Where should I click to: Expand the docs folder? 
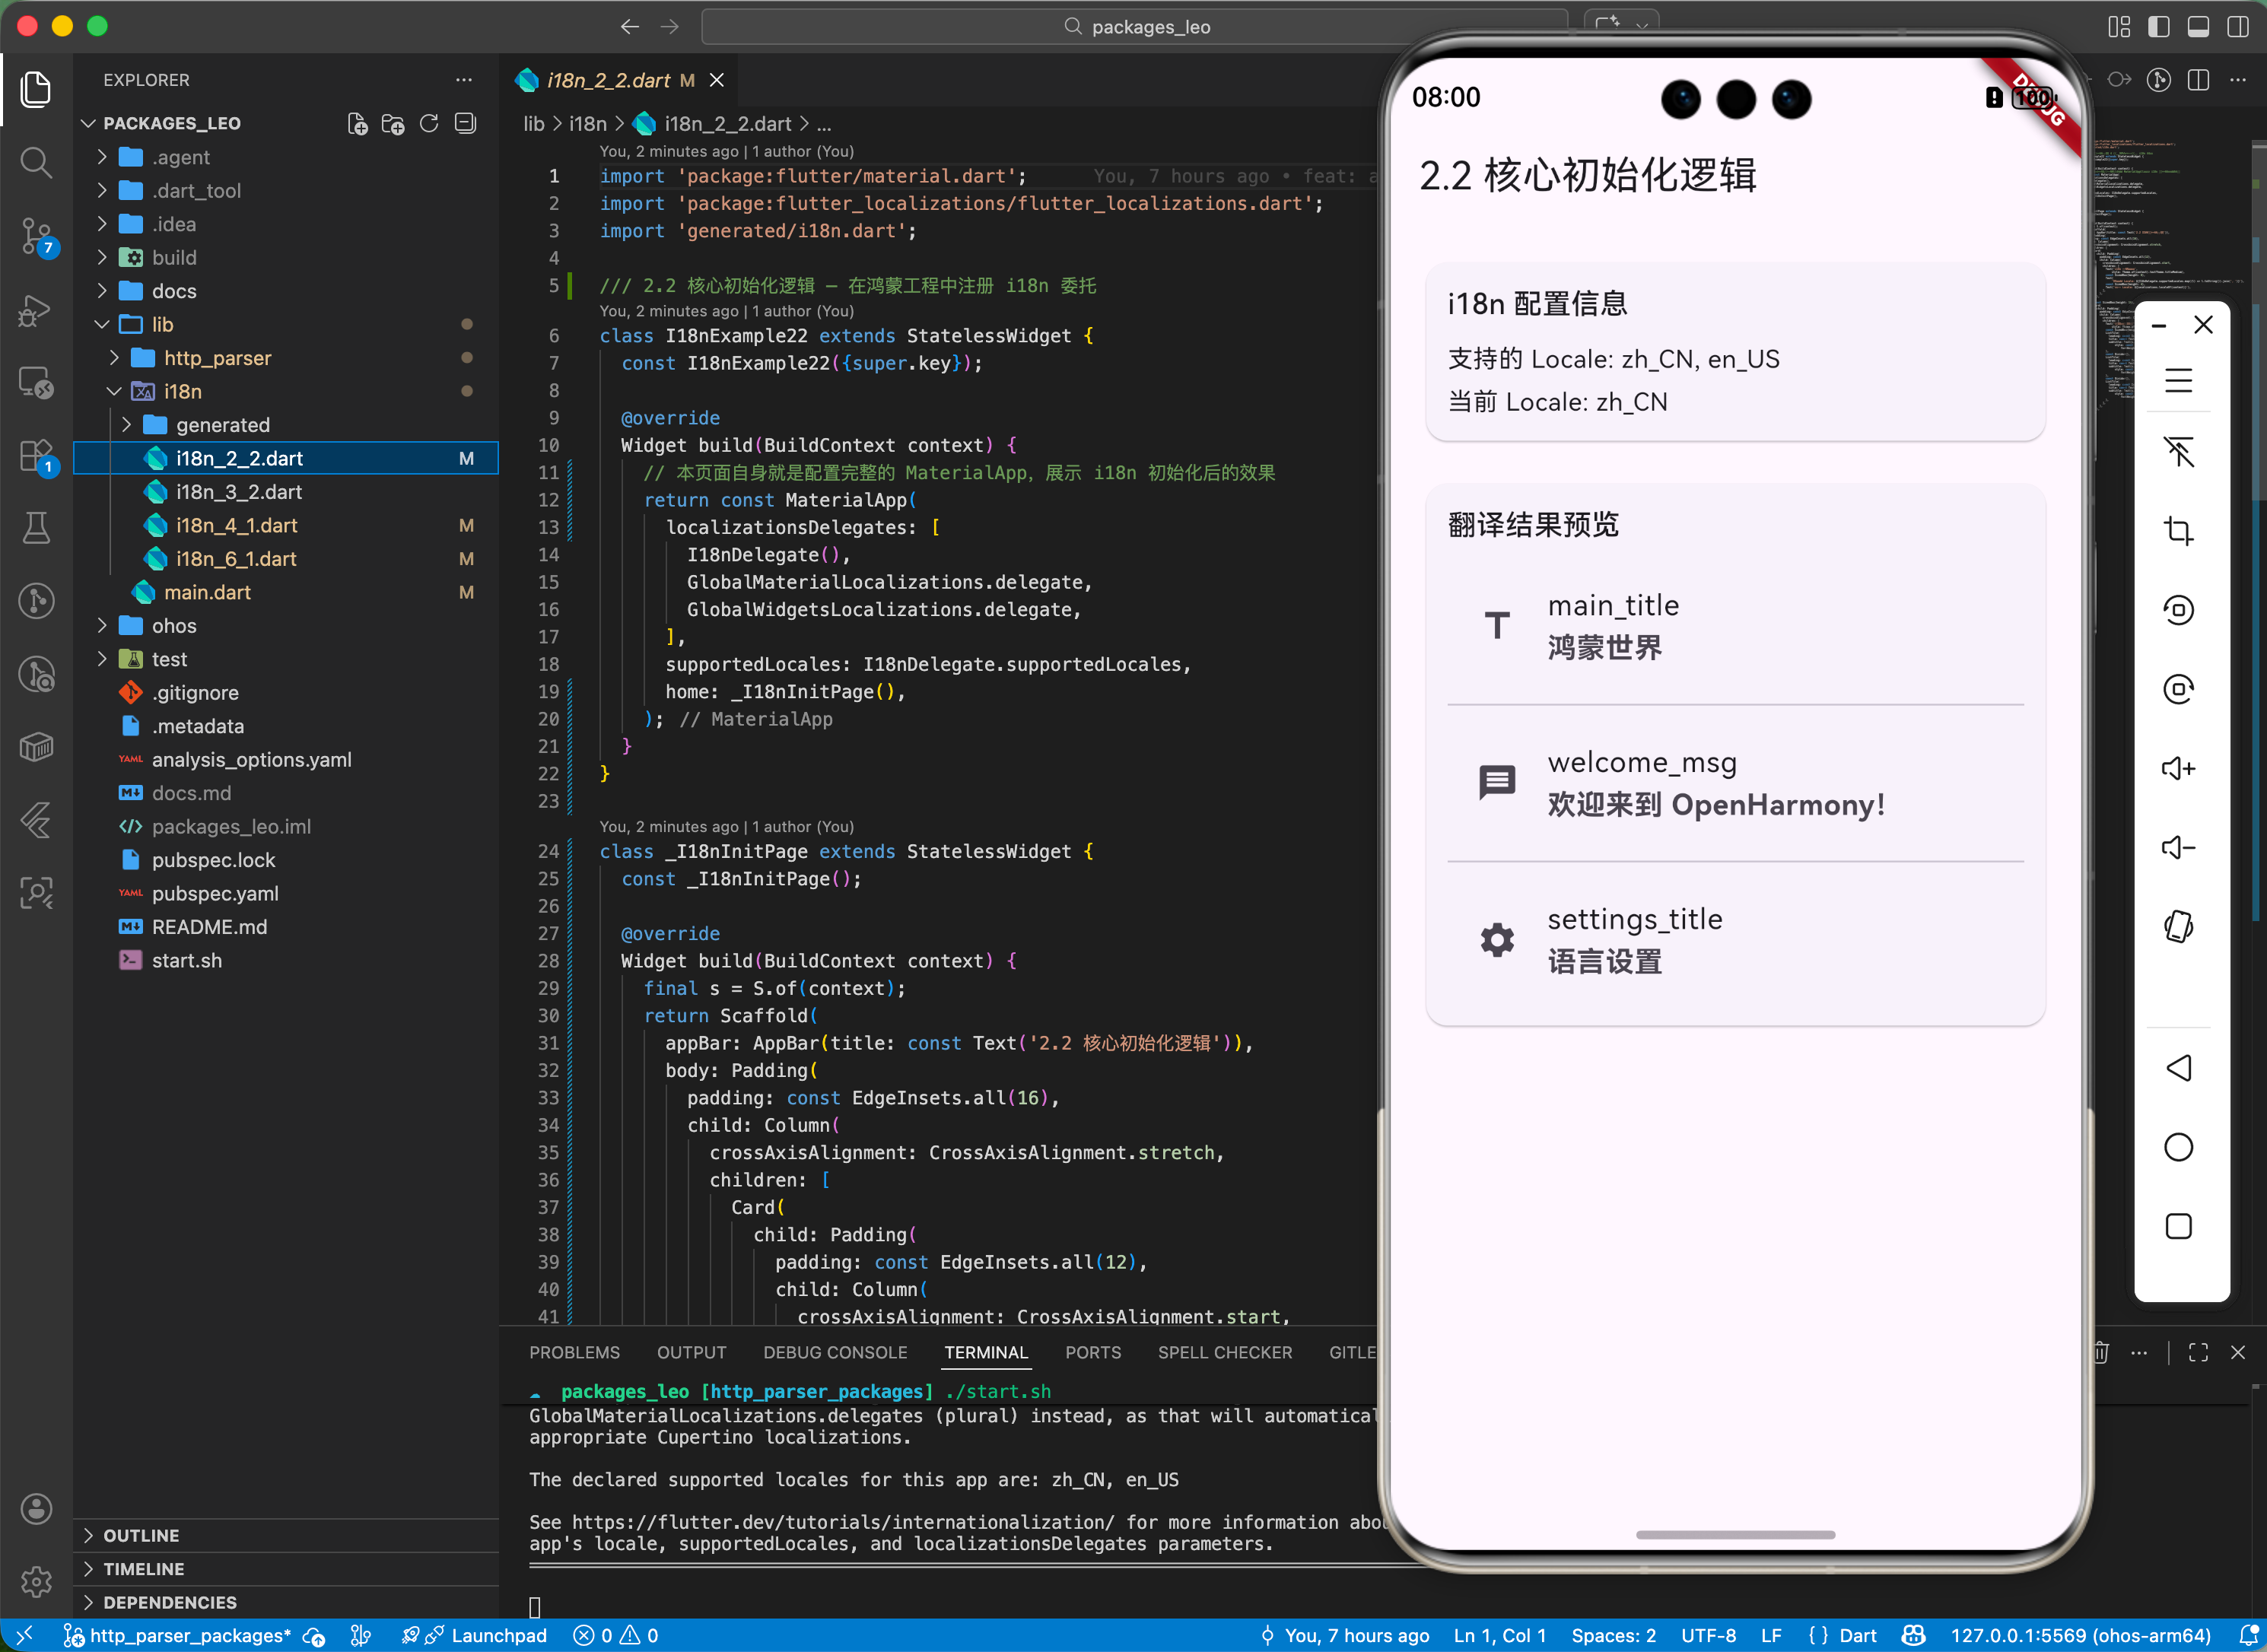pos(174,291)
